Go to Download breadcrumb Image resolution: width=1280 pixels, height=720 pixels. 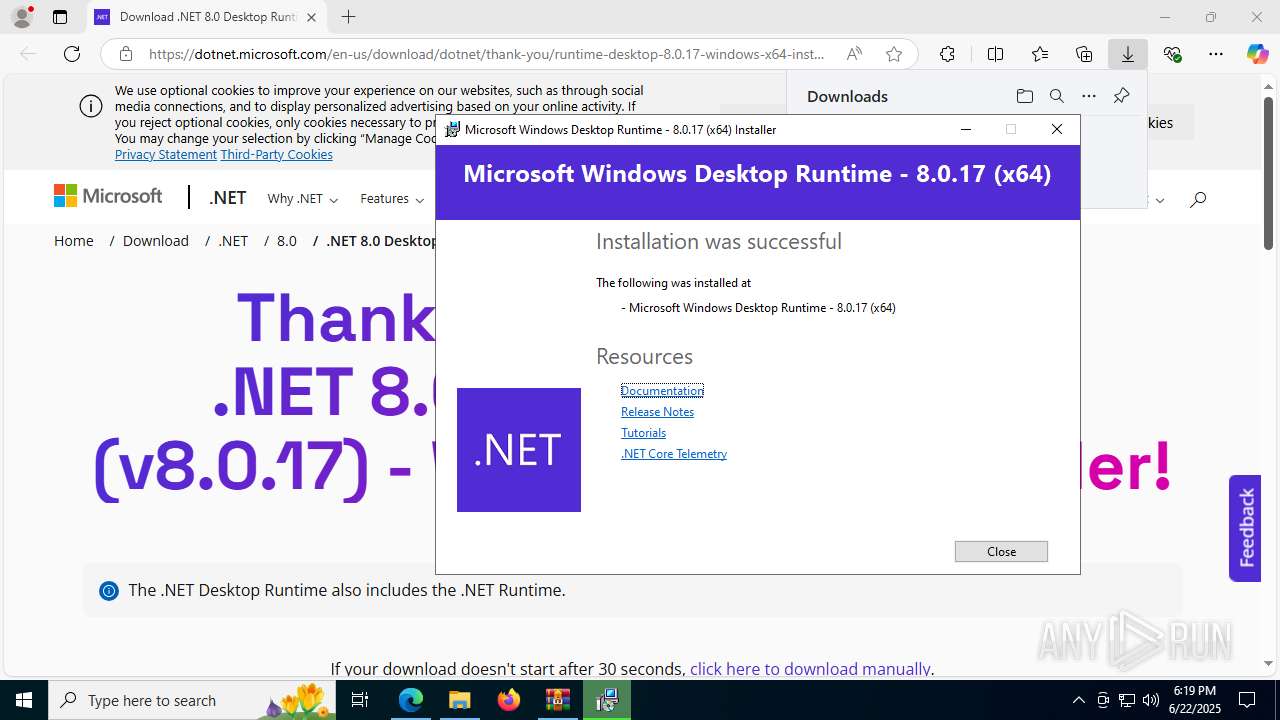(x=156, y=241)
